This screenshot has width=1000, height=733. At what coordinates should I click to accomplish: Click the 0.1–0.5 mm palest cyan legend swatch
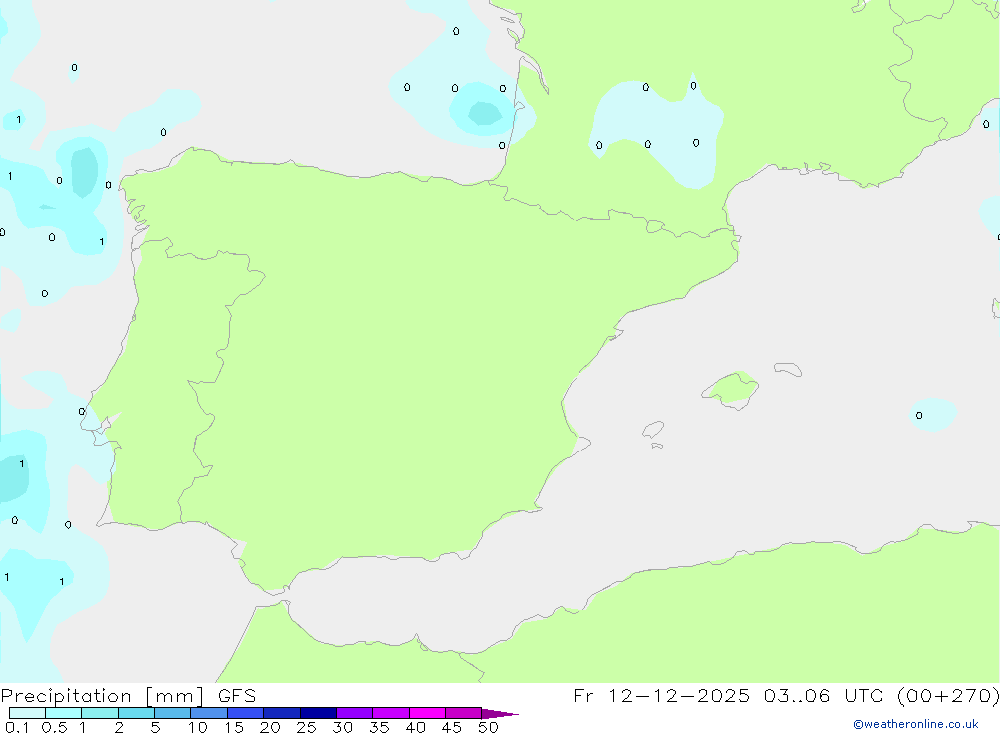27,713
